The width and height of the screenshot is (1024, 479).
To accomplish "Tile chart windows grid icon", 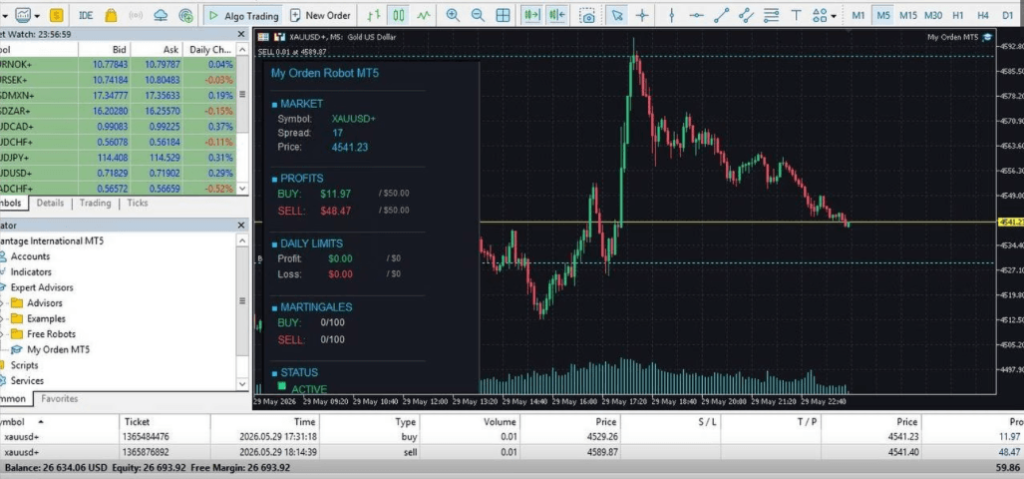I will pos(503,14).
